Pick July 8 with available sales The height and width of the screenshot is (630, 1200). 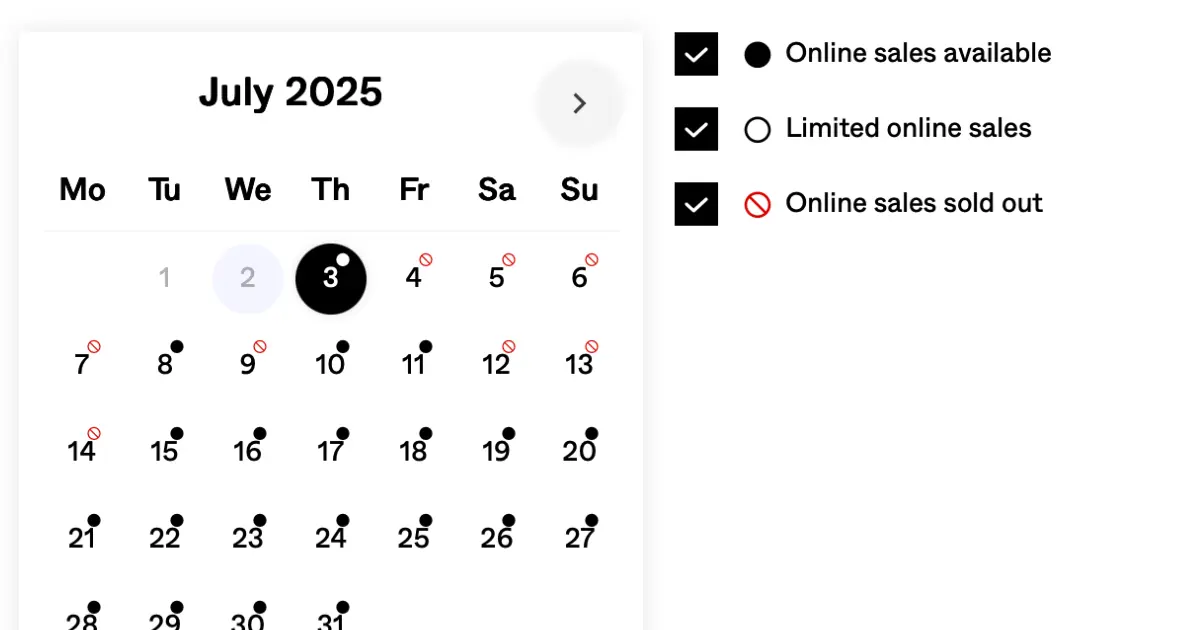pyautogui.click(x=165, y=365)
